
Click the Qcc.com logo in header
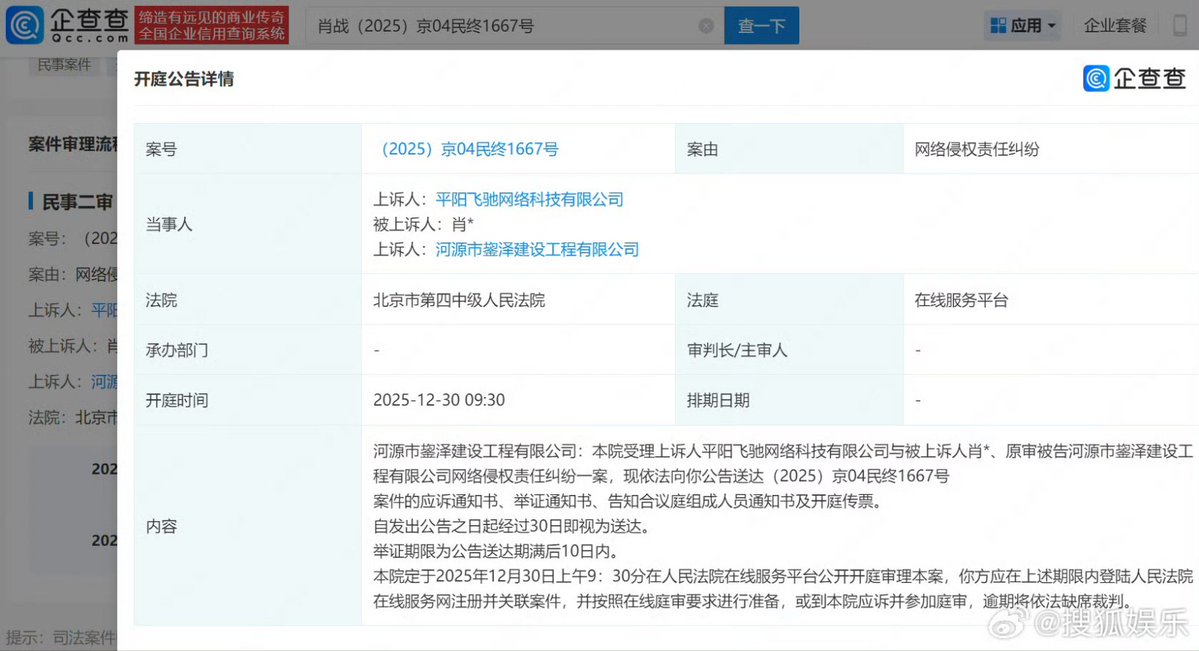[x=67, y=25]
